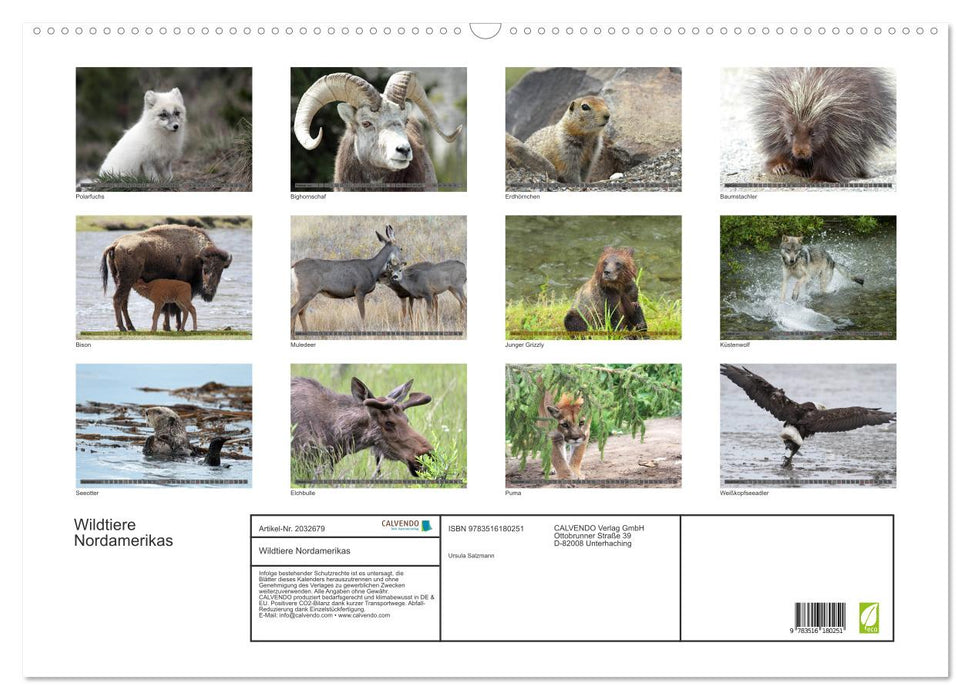Screen dimensions: 971x700
Task: Click the green eco leaf logo
Action: 869,617
